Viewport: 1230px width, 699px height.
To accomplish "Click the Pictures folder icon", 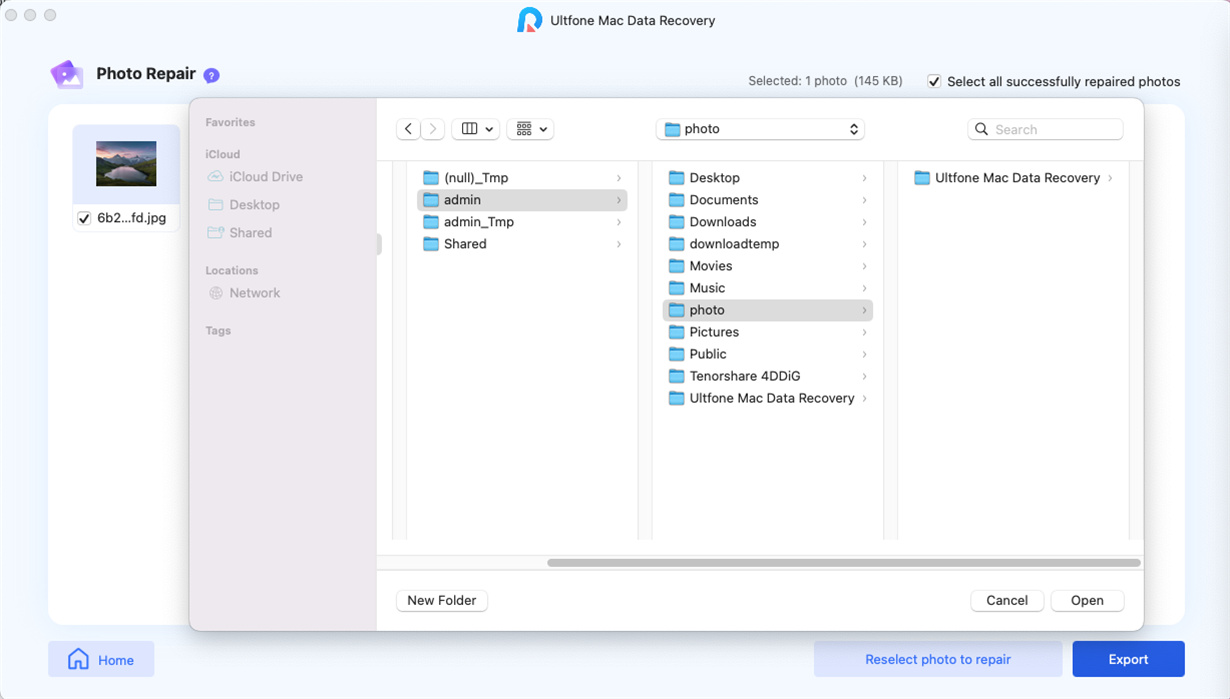I will click(x=677, y=332).
